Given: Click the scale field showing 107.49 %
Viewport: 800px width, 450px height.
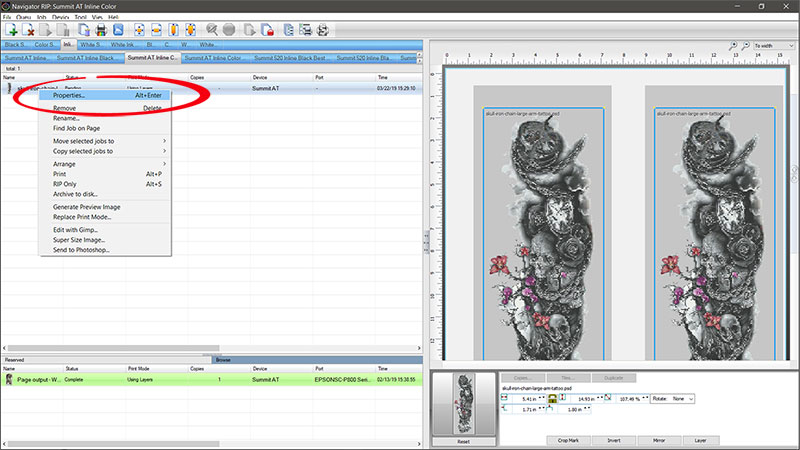Looking at the screenshot, I should 631,399.
